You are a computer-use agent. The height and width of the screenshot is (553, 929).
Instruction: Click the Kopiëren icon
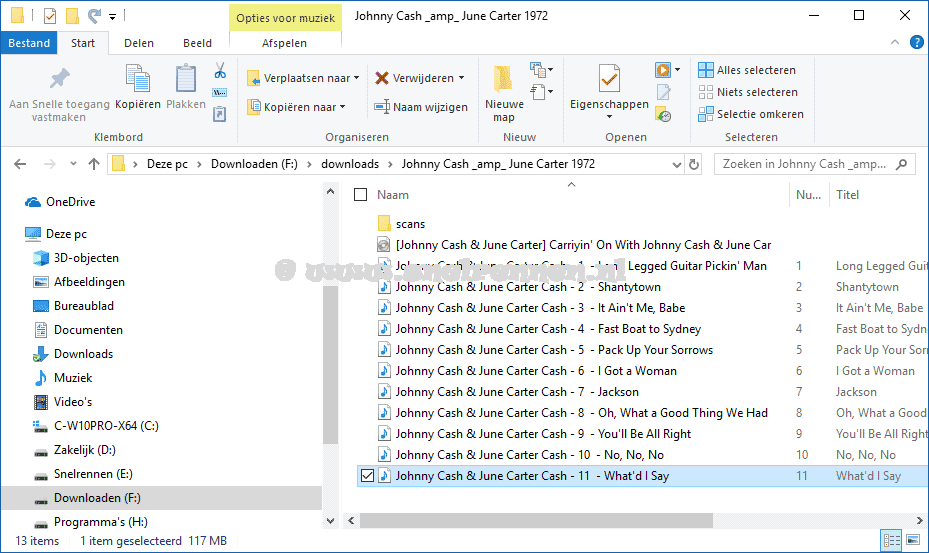(137, 78)
